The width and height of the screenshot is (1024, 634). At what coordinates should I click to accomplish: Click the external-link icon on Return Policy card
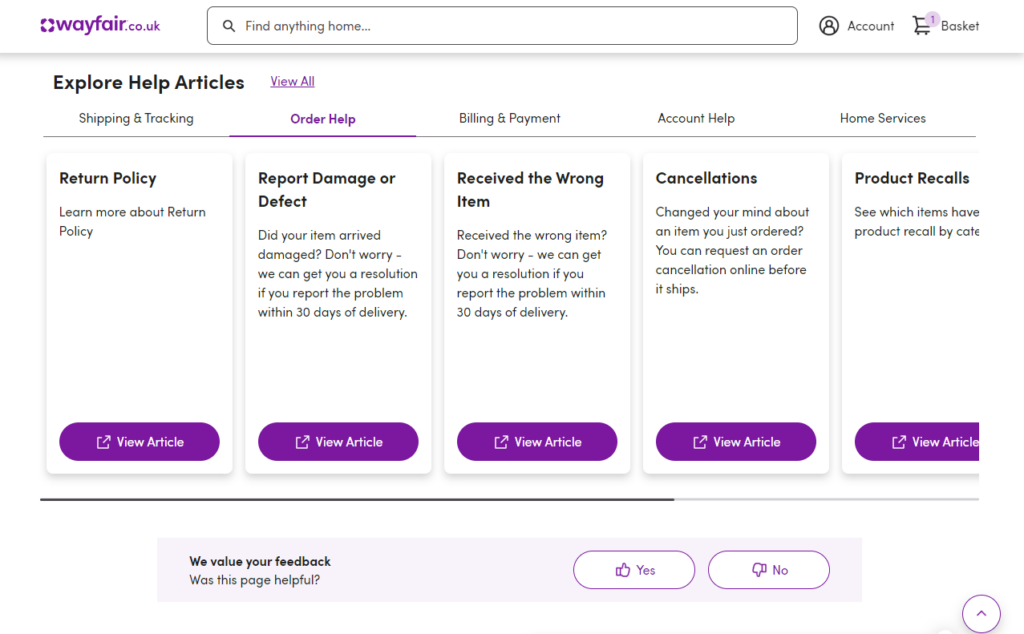tap(104, 442)
